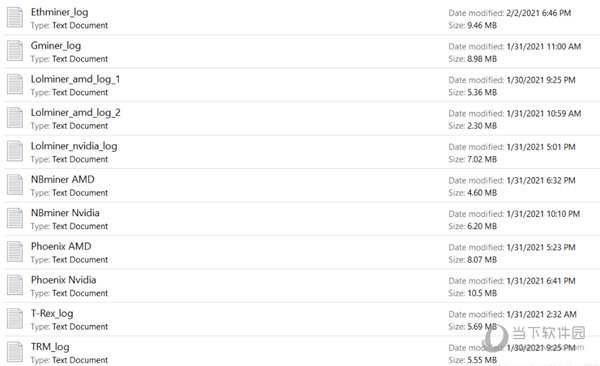The image size is (600, 366).
Task: Click the 2/2/2021 6:46 PM modified date
Action: [x=538, y=13]
